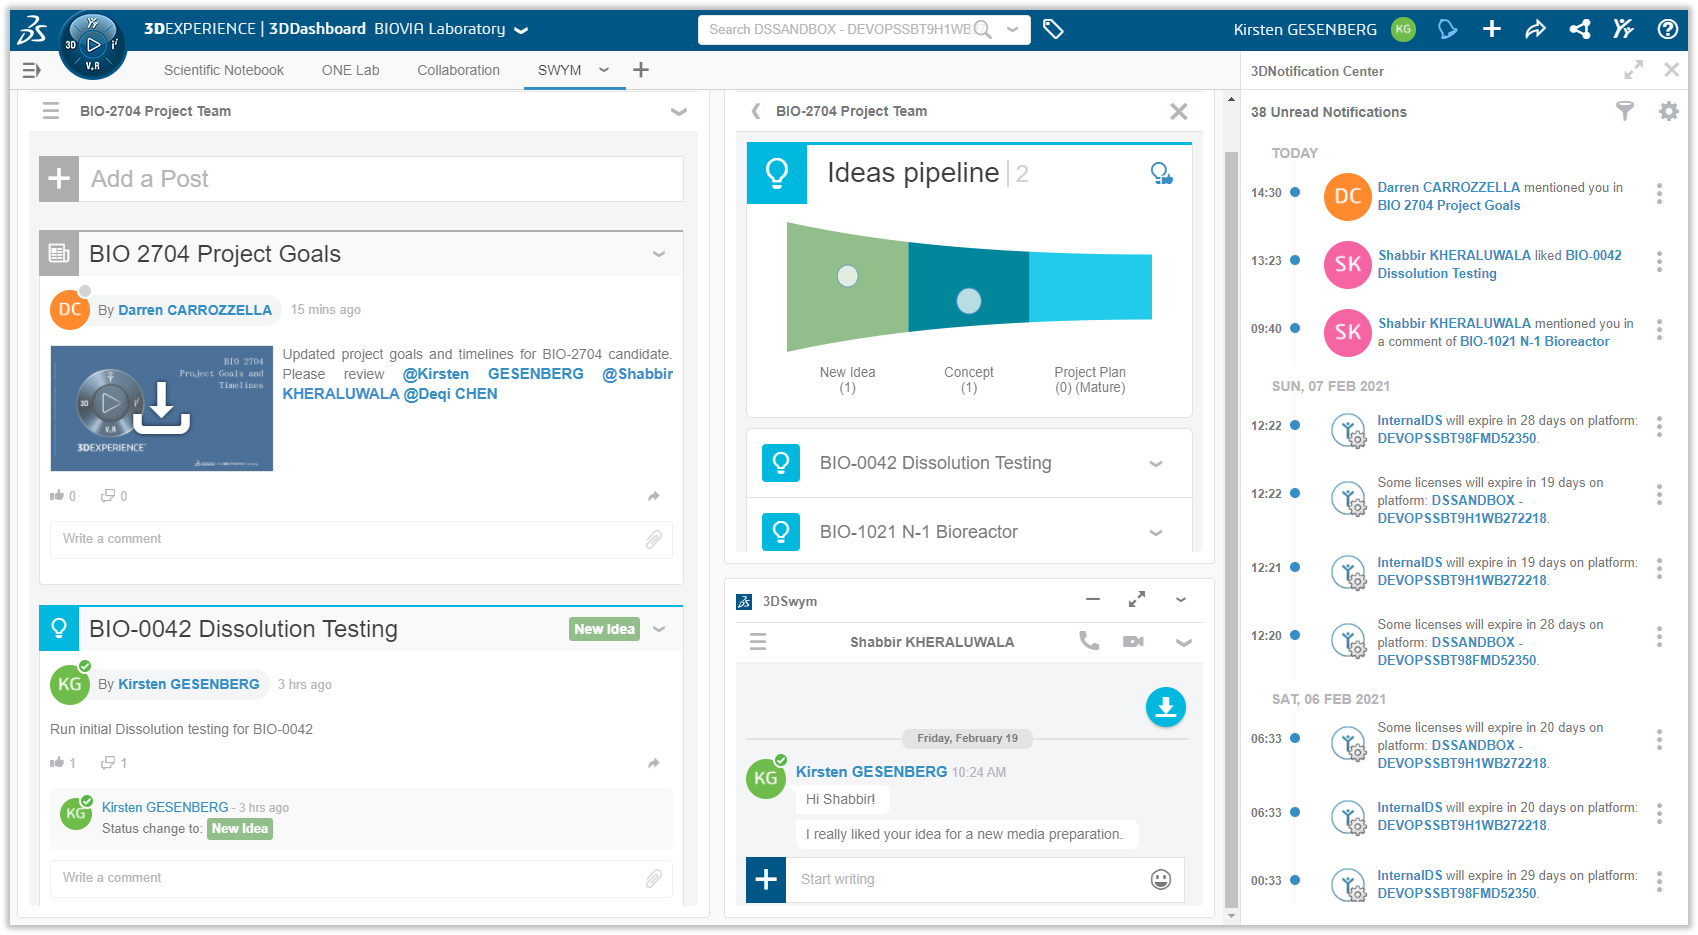Click the Add a Post field

pyautogui.click(x=380, y=179)
